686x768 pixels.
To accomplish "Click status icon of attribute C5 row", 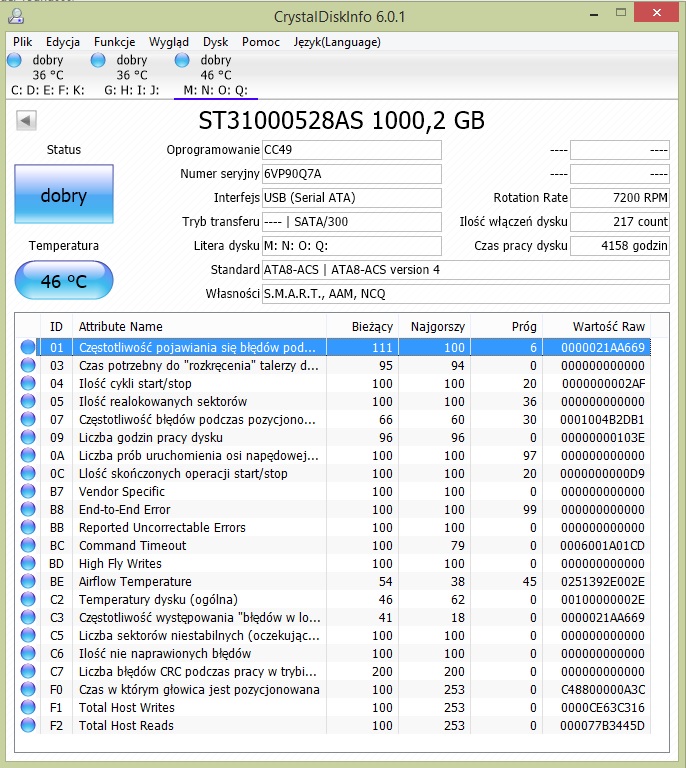I will point(28,636).
